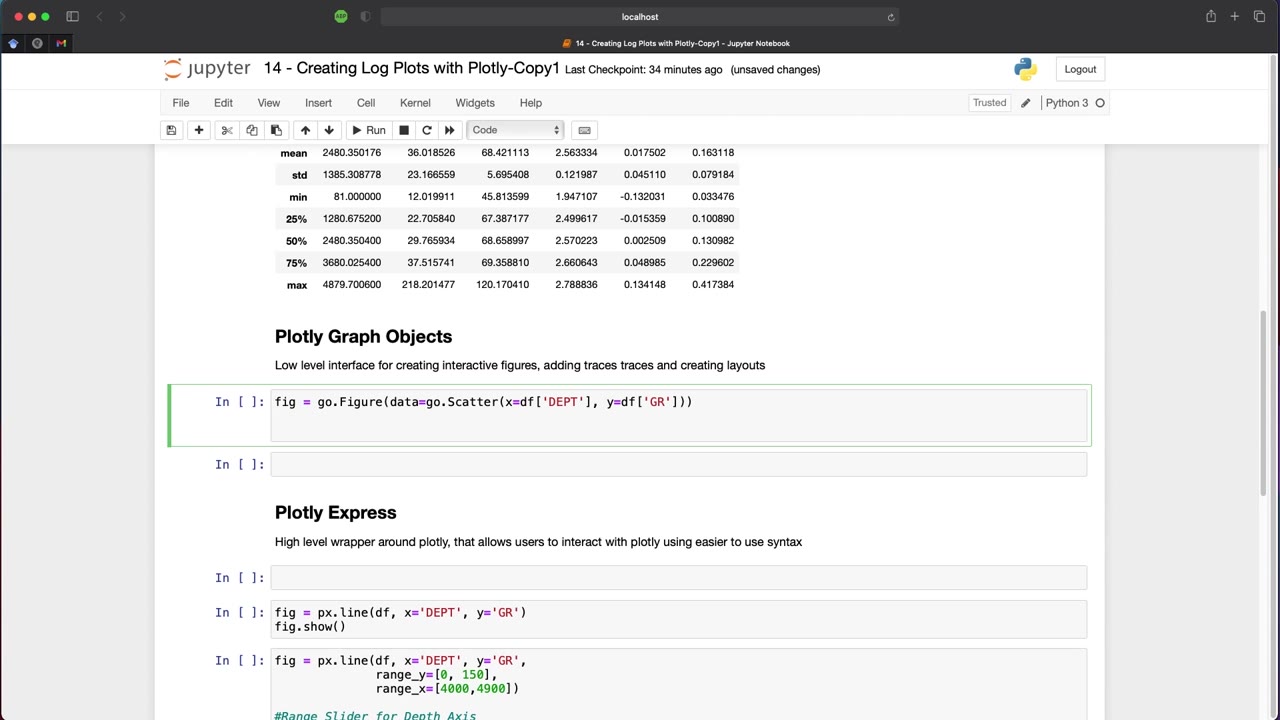
Task: Open the Help menu
Action: (531, 103)
